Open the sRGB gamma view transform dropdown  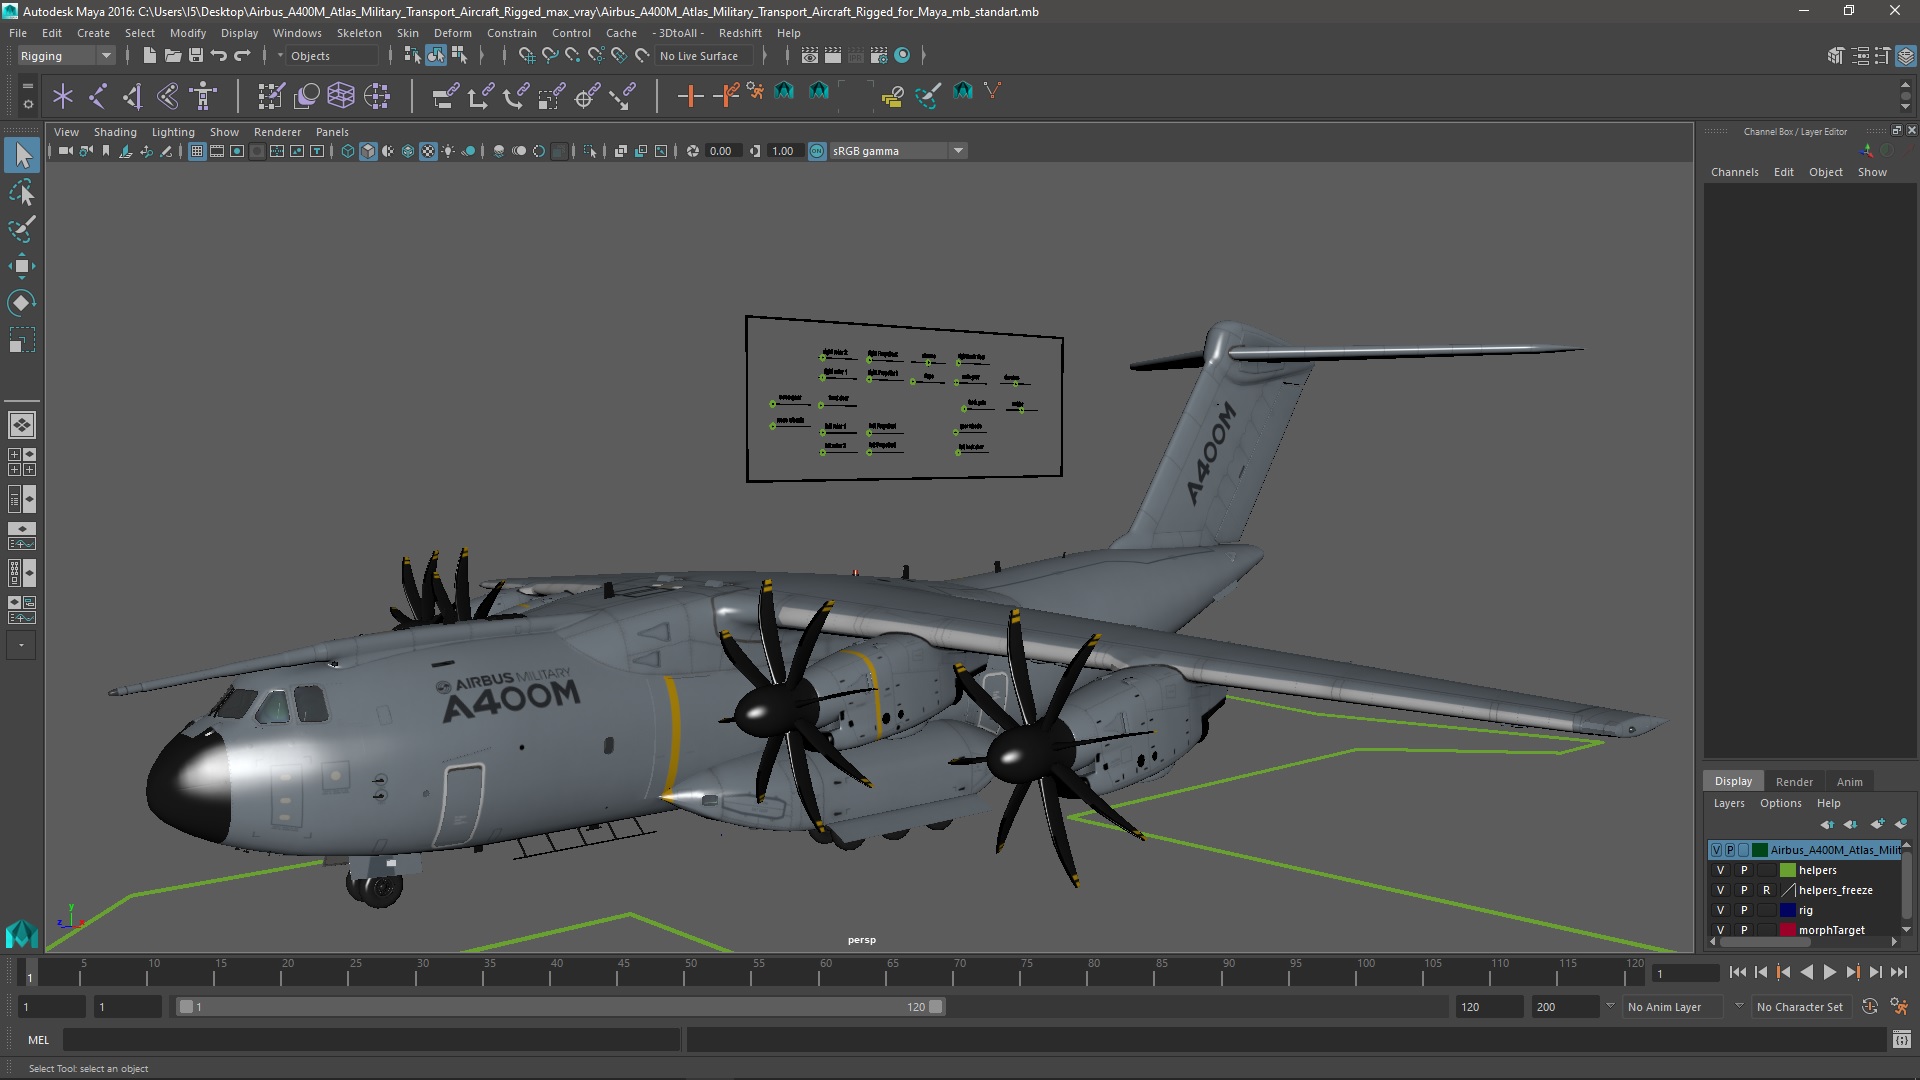click(897, 151)
